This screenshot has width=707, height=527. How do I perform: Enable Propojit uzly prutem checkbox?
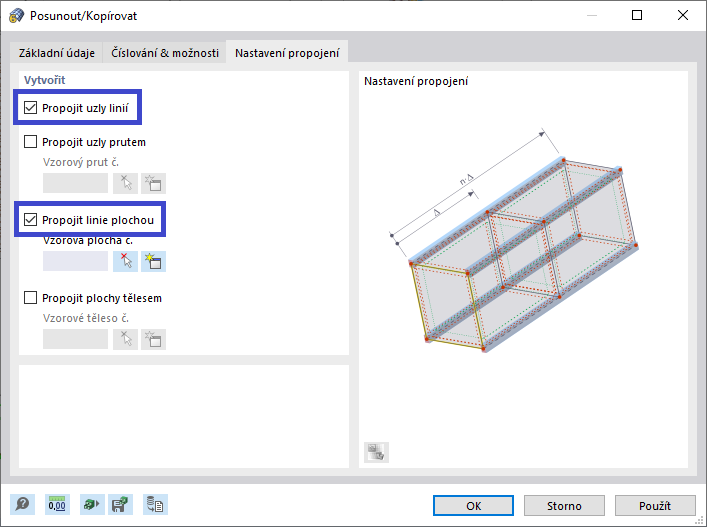[30, 142]
